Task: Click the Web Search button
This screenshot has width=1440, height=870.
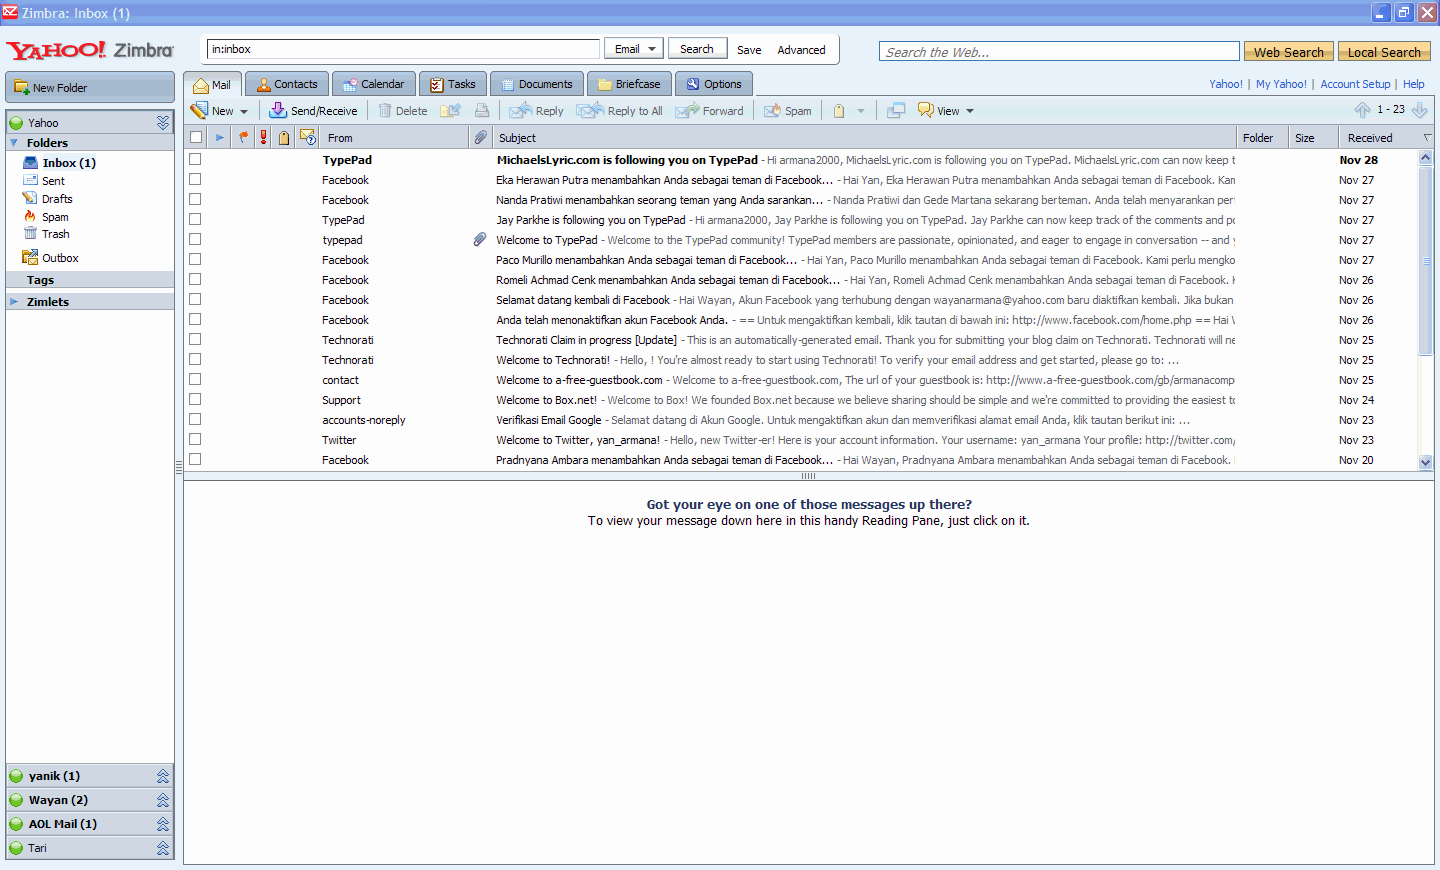Action: click(x=1289, y=52)
